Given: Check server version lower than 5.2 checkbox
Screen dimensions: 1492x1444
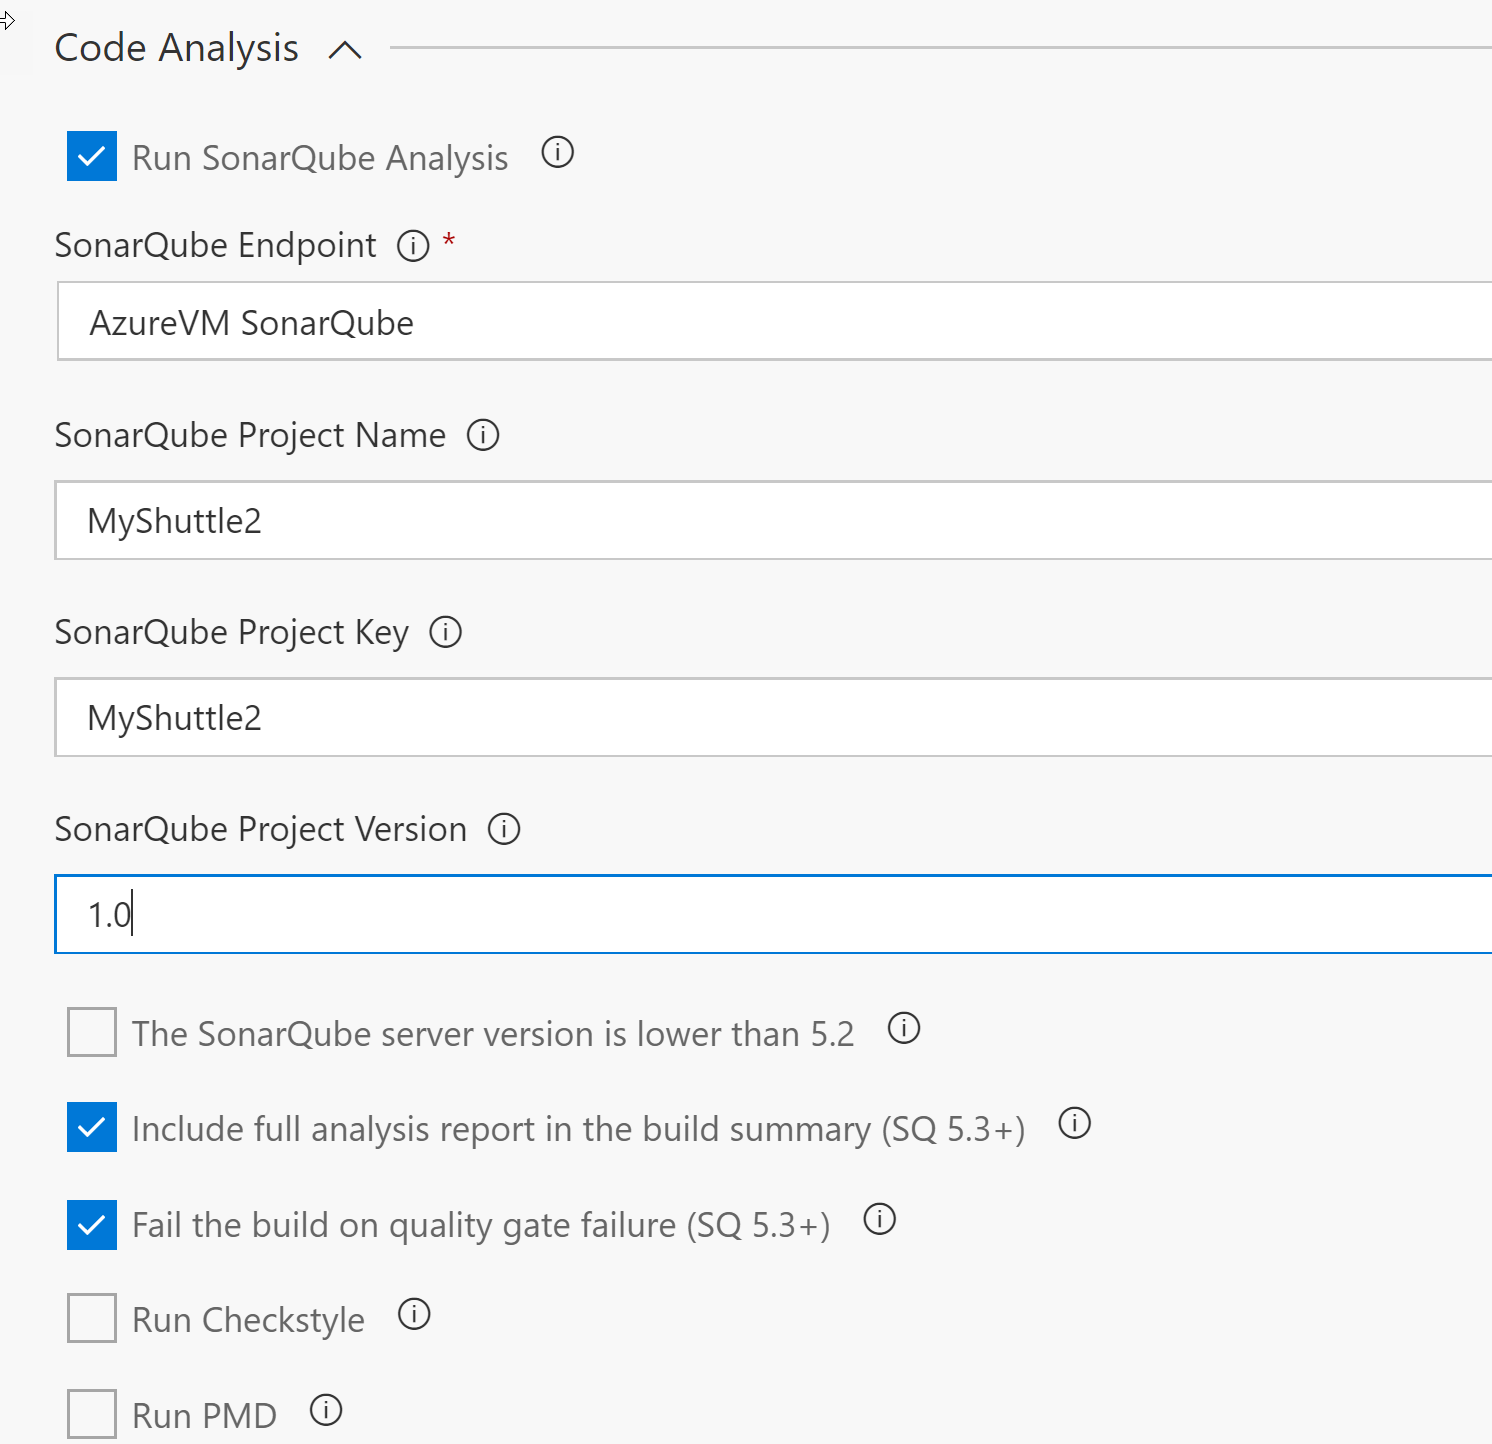Looking at the screenshot, I should 92,1031.
